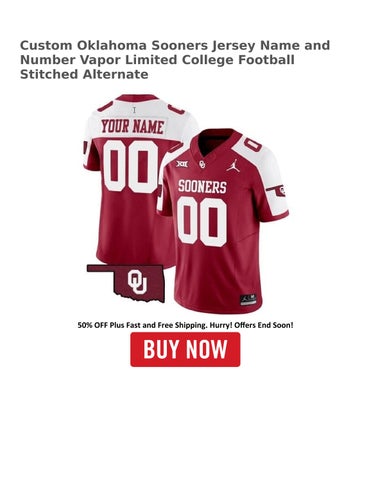Click the OU Oklahoma state-shaped logo
This screenshot has height=480, width=371.
[x=126, y=283]
